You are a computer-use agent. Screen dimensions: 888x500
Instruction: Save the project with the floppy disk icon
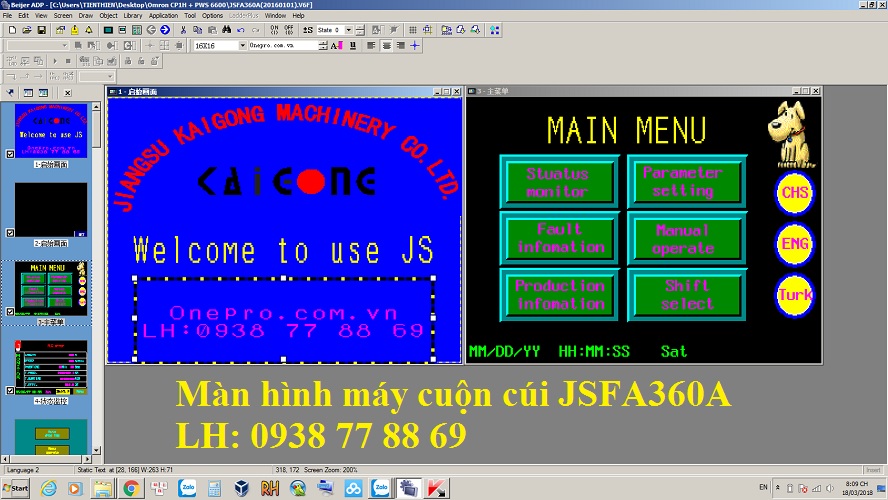pos(41,30)
